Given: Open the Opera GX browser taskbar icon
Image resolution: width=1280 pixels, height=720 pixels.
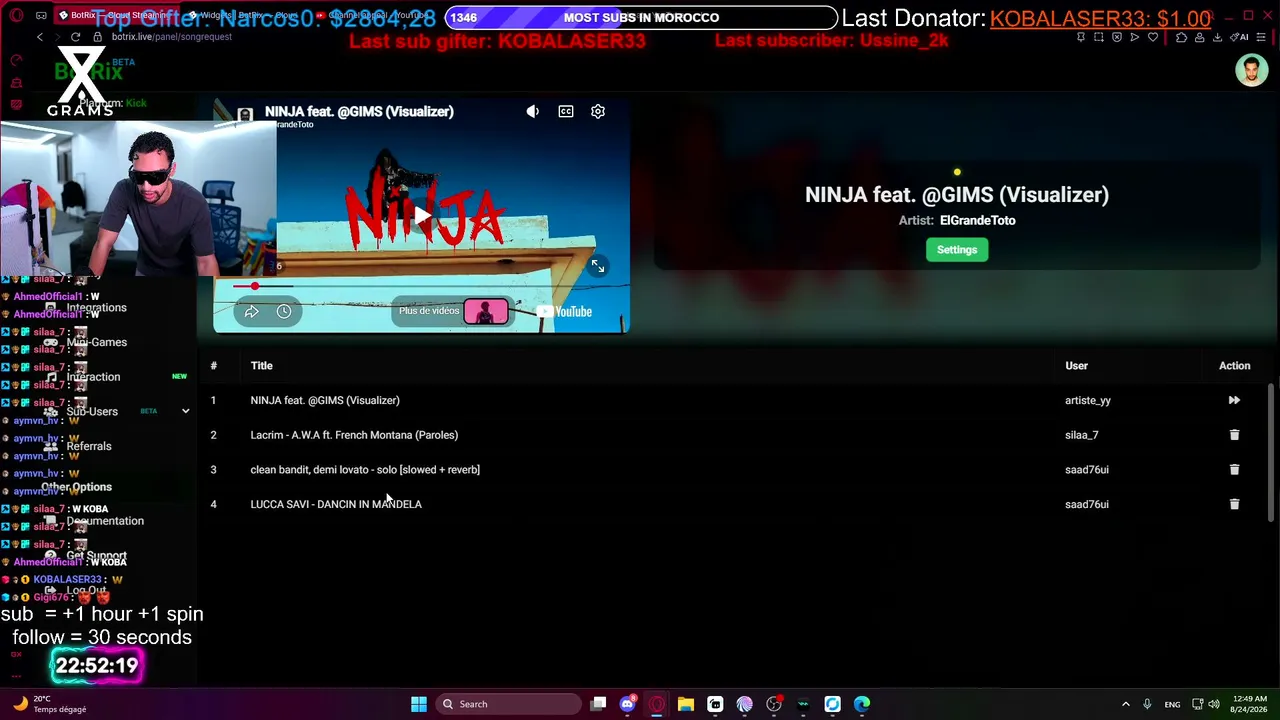Looking at the screenshot, I should (x=656, y=704).
